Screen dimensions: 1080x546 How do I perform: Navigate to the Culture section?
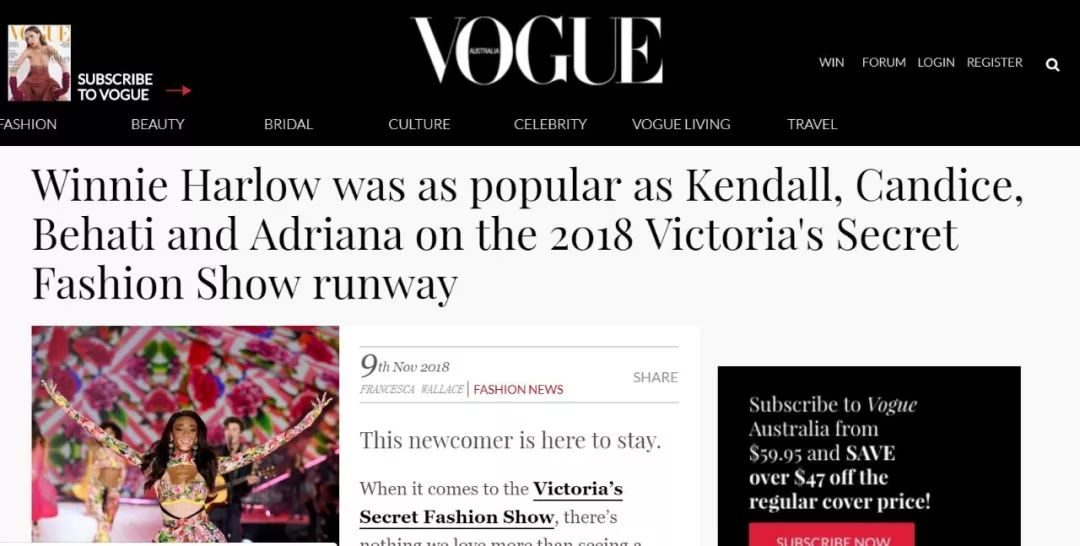[419, 124]
